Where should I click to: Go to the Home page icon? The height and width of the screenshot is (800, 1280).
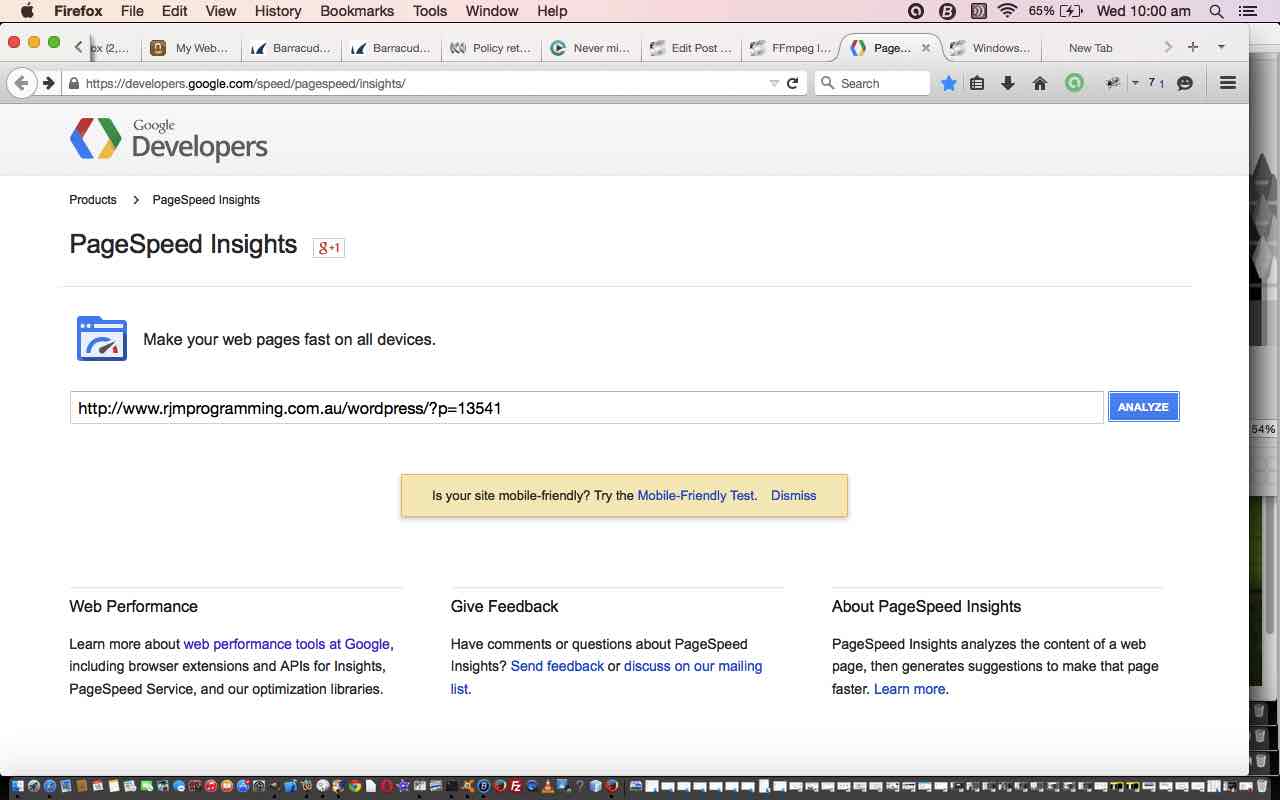1040,83
